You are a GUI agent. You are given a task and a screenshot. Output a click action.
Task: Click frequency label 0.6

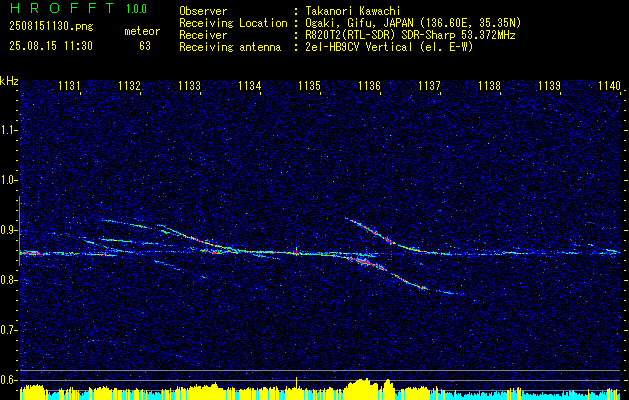(8, 380)
